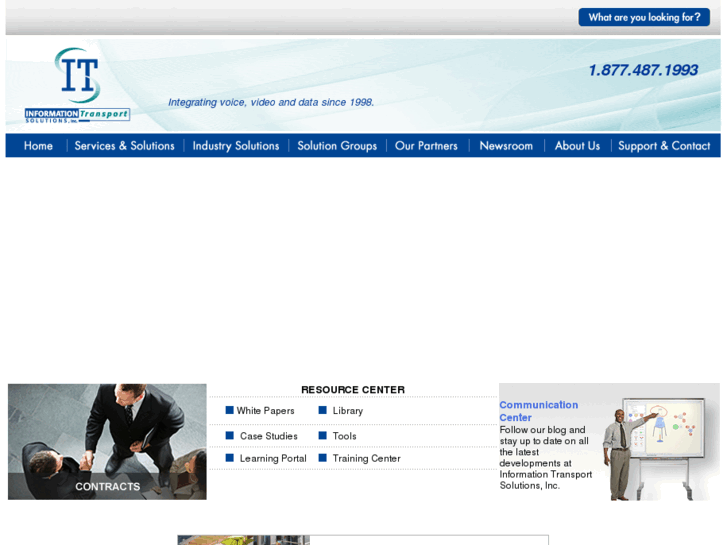Visit the Case Studies link

pyautogui.click(x=268, y=436)
